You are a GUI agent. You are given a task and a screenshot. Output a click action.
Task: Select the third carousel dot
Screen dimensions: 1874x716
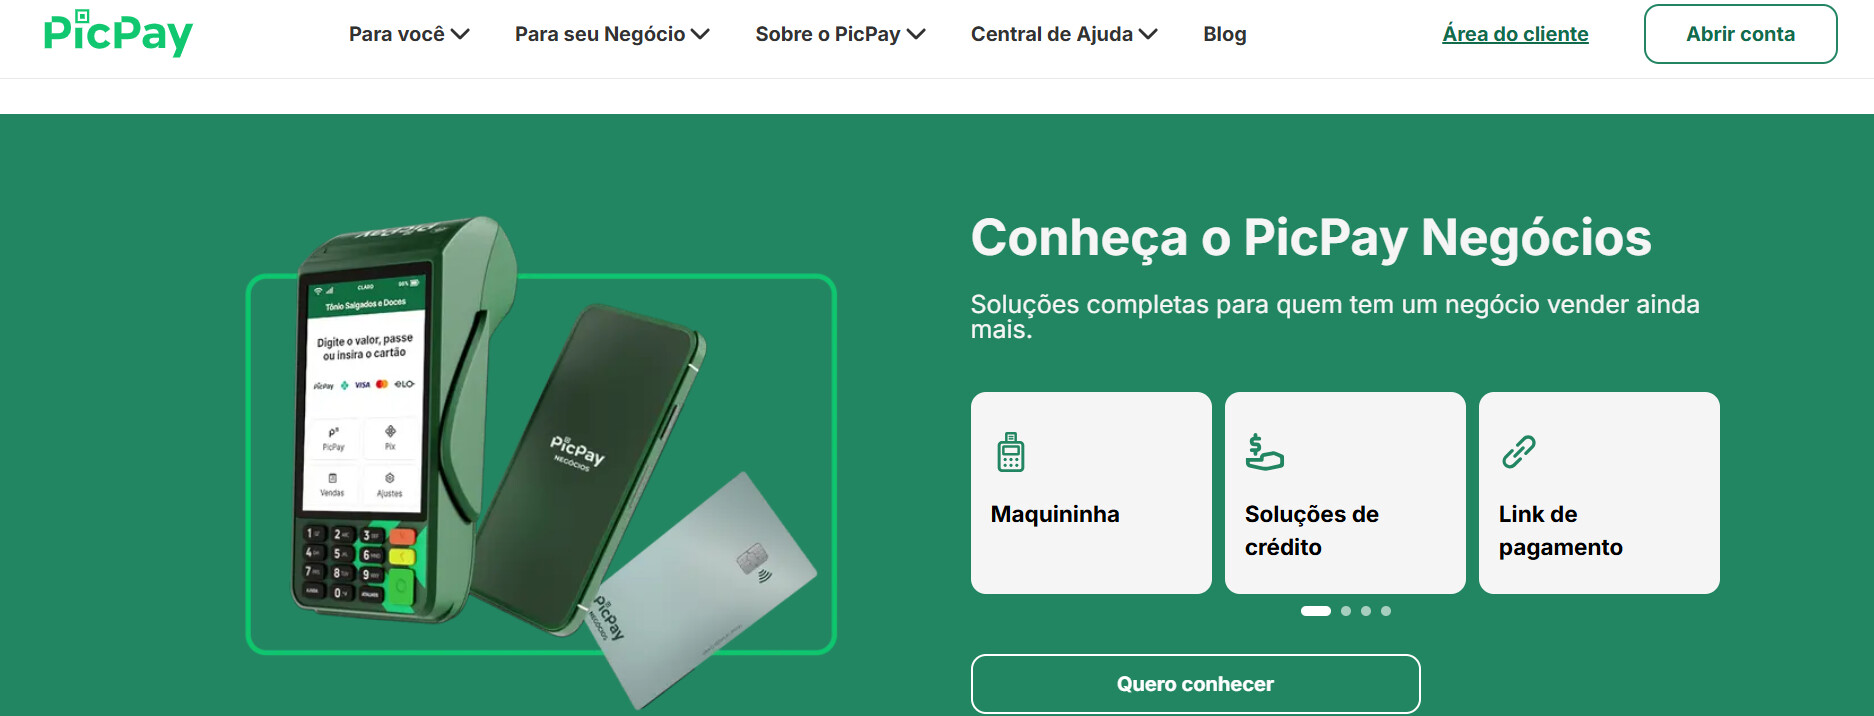tap(1366, 611)
